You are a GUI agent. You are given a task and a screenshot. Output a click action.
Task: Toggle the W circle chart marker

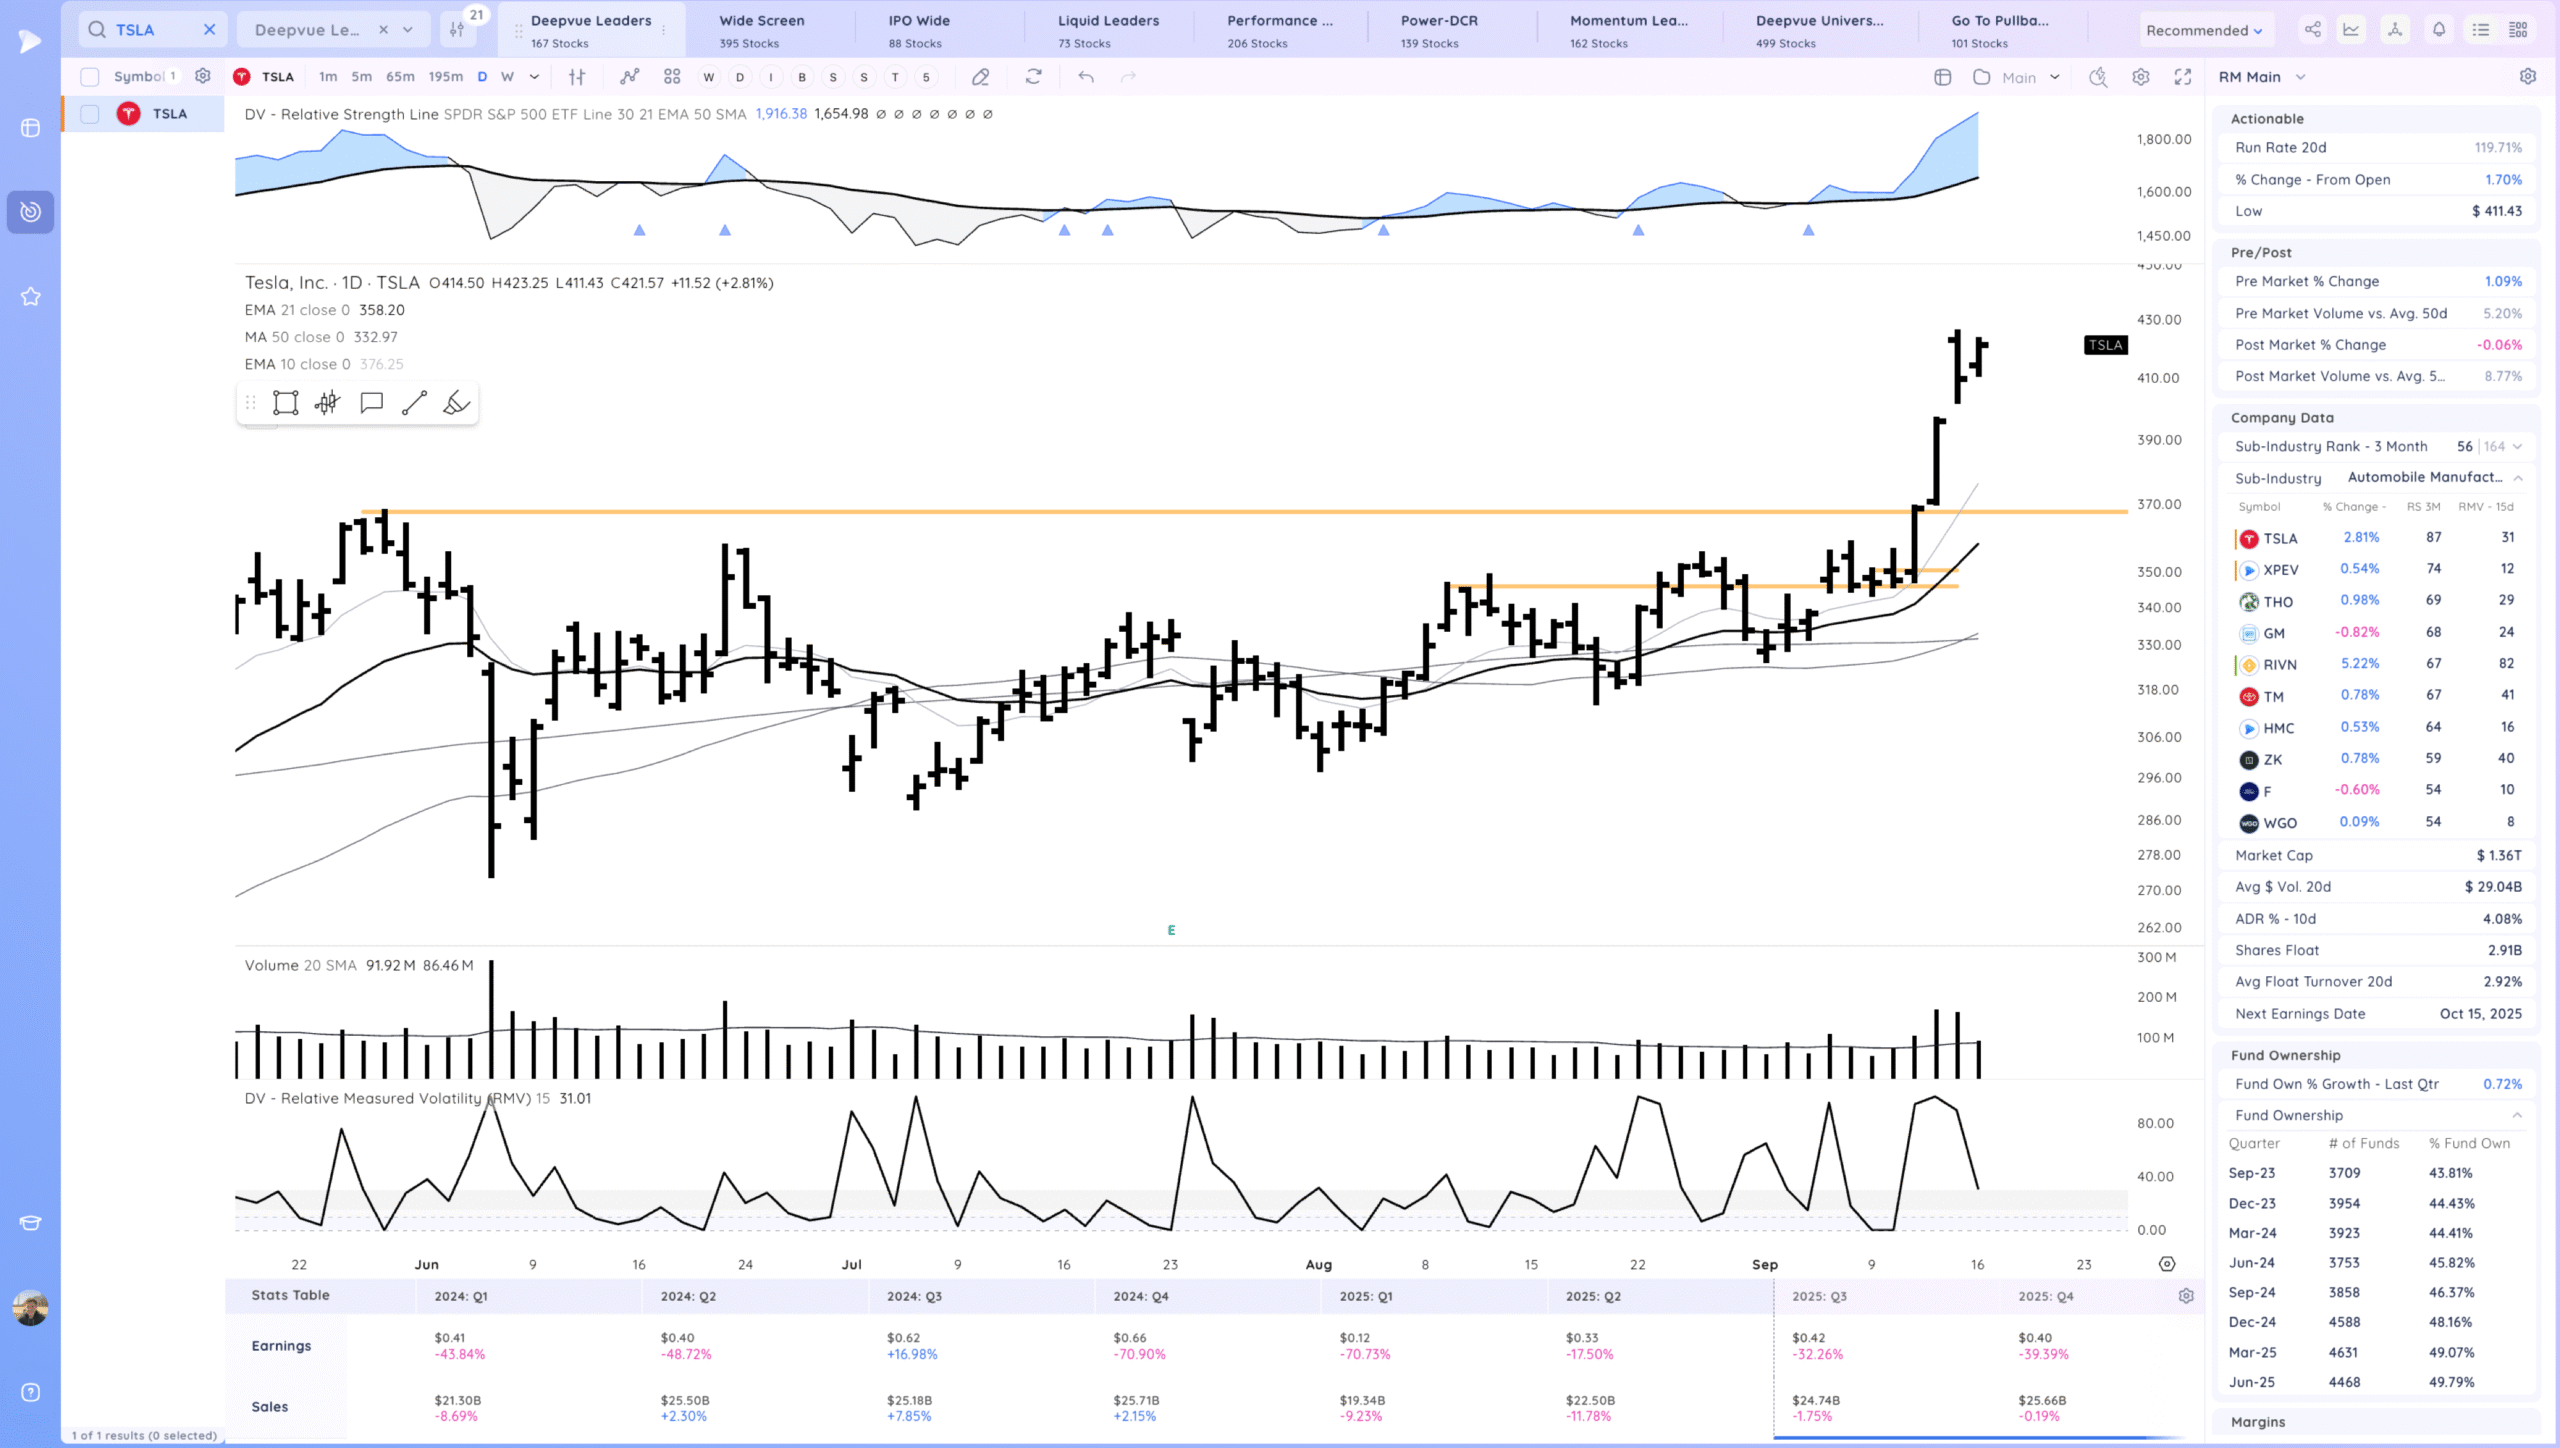pos(709,77)
